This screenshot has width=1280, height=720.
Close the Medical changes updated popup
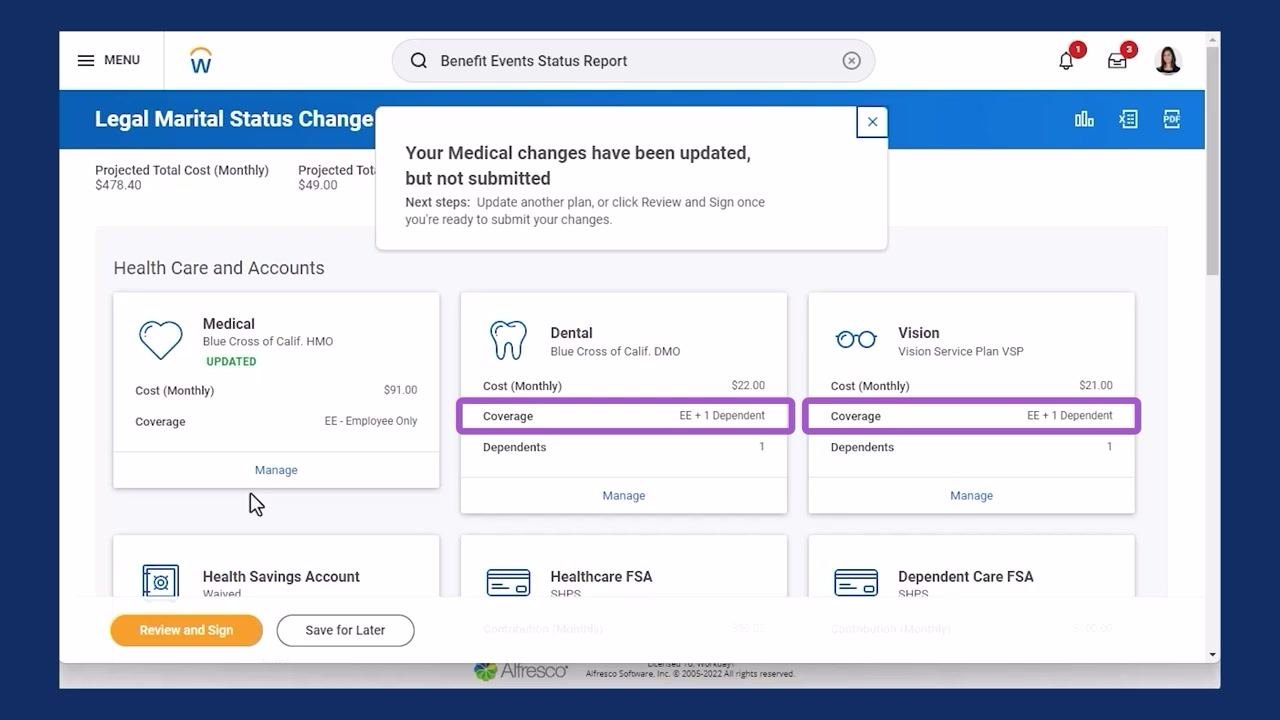pyautogui.click(x=872, y=122)
